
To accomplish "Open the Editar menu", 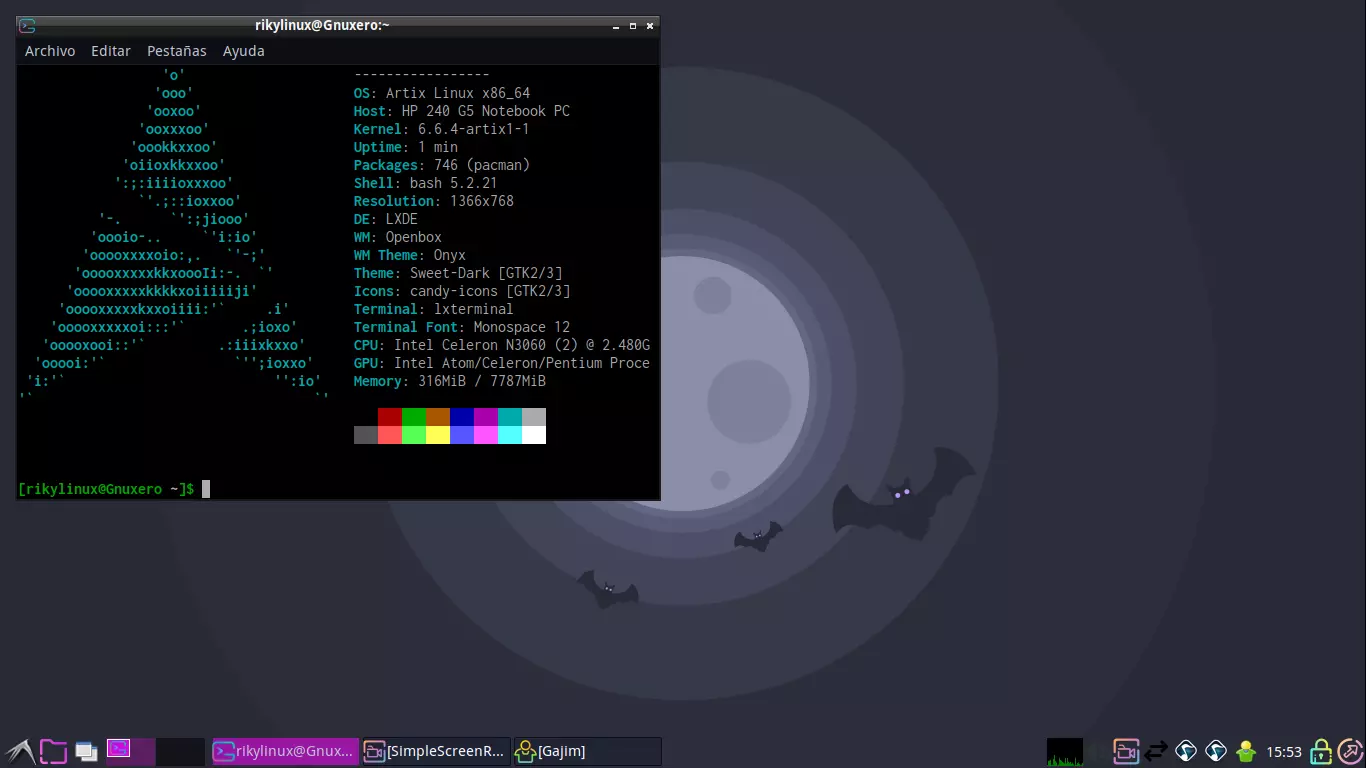I will pos(111,51).
